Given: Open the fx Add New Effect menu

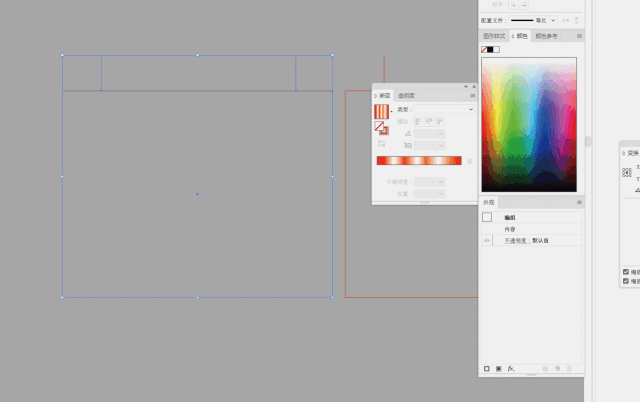Looking at the screenshot, I should tap(511, 369).
